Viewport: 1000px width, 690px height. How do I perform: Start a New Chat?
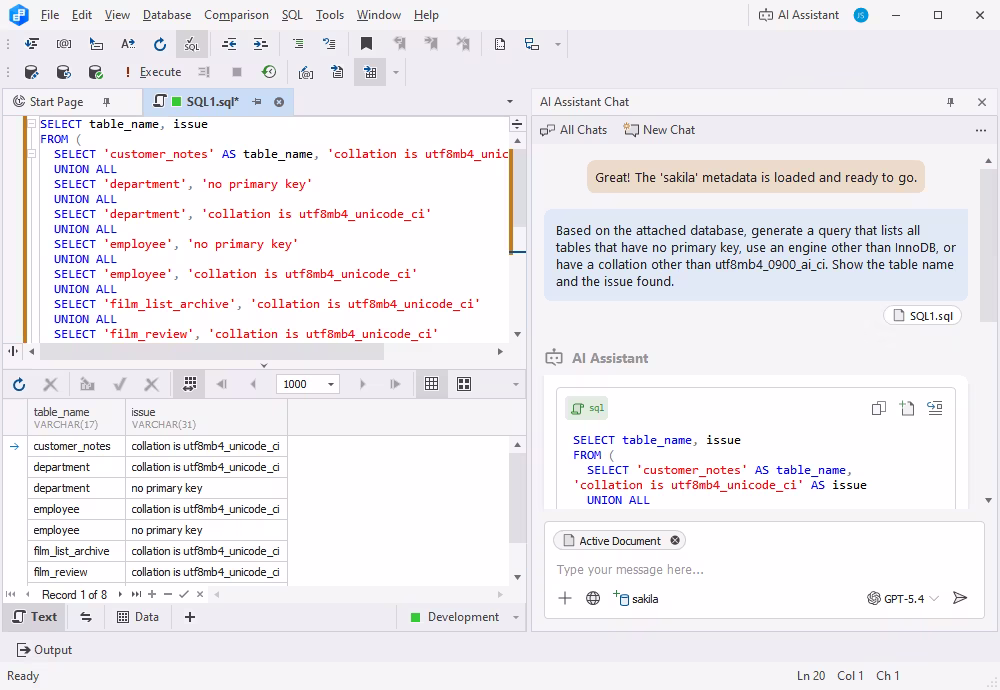[659, 130]
